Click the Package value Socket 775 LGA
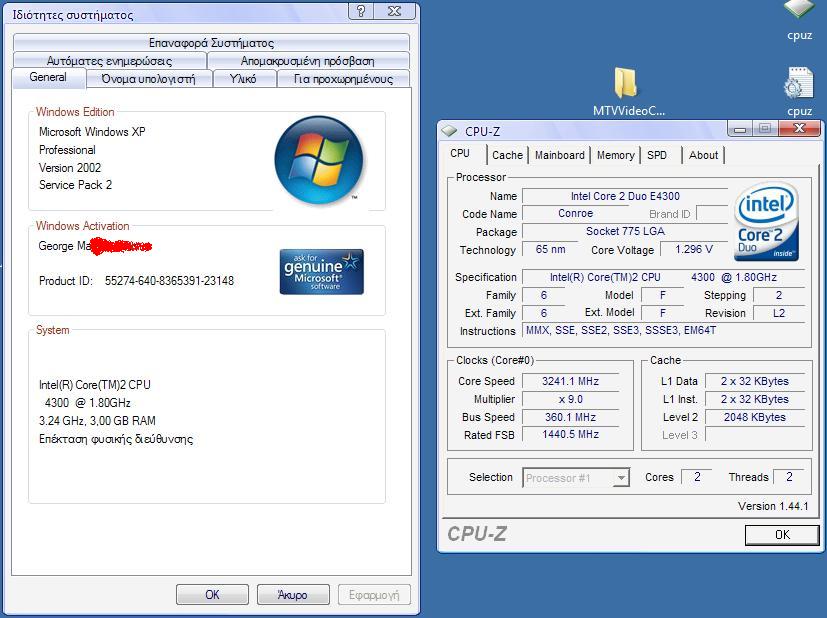Viewport: 827px width, 618px height. point(625,231)
